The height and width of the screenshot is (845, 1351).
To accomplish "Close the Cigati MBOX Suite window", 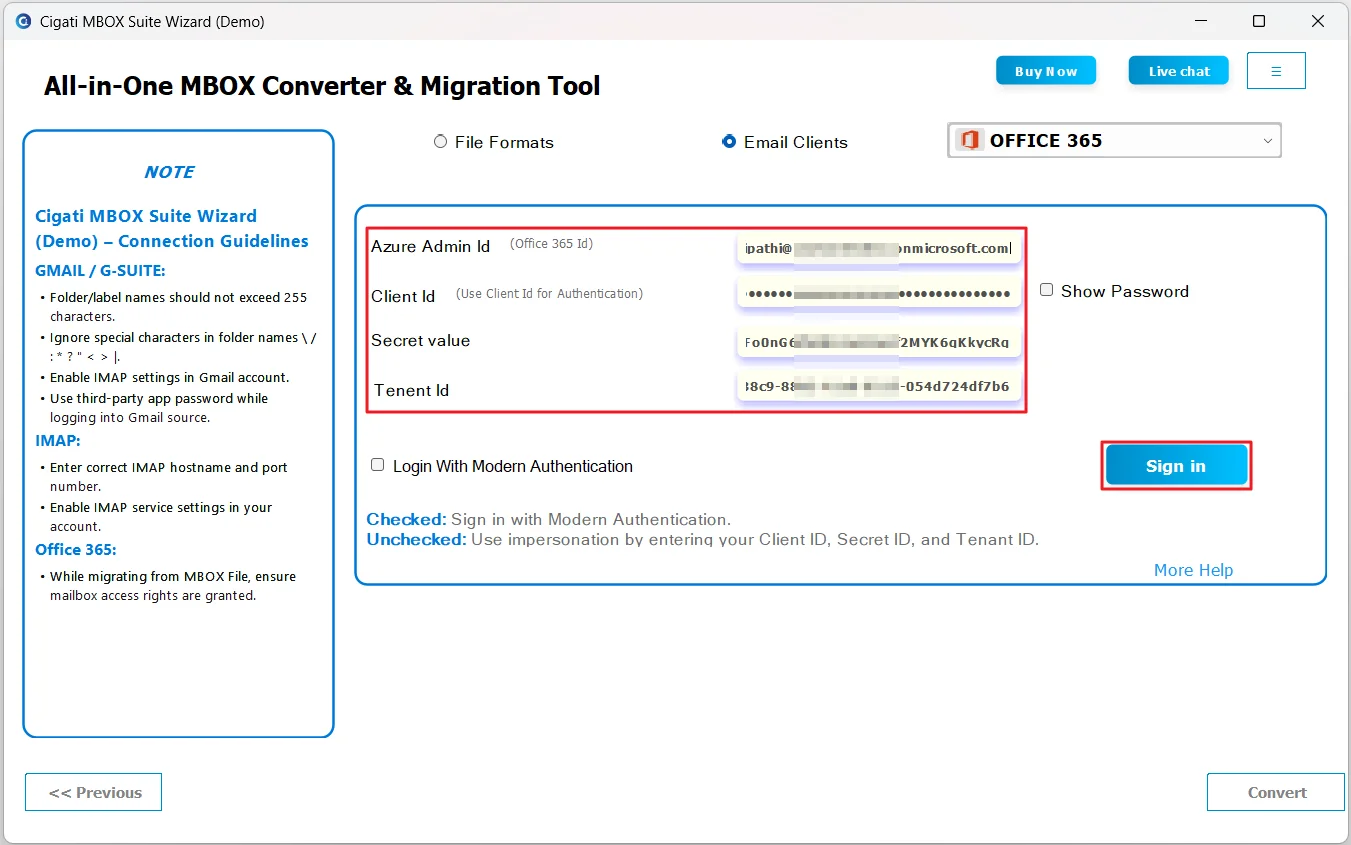I will pyautogui.click(x=1318, y=21).
